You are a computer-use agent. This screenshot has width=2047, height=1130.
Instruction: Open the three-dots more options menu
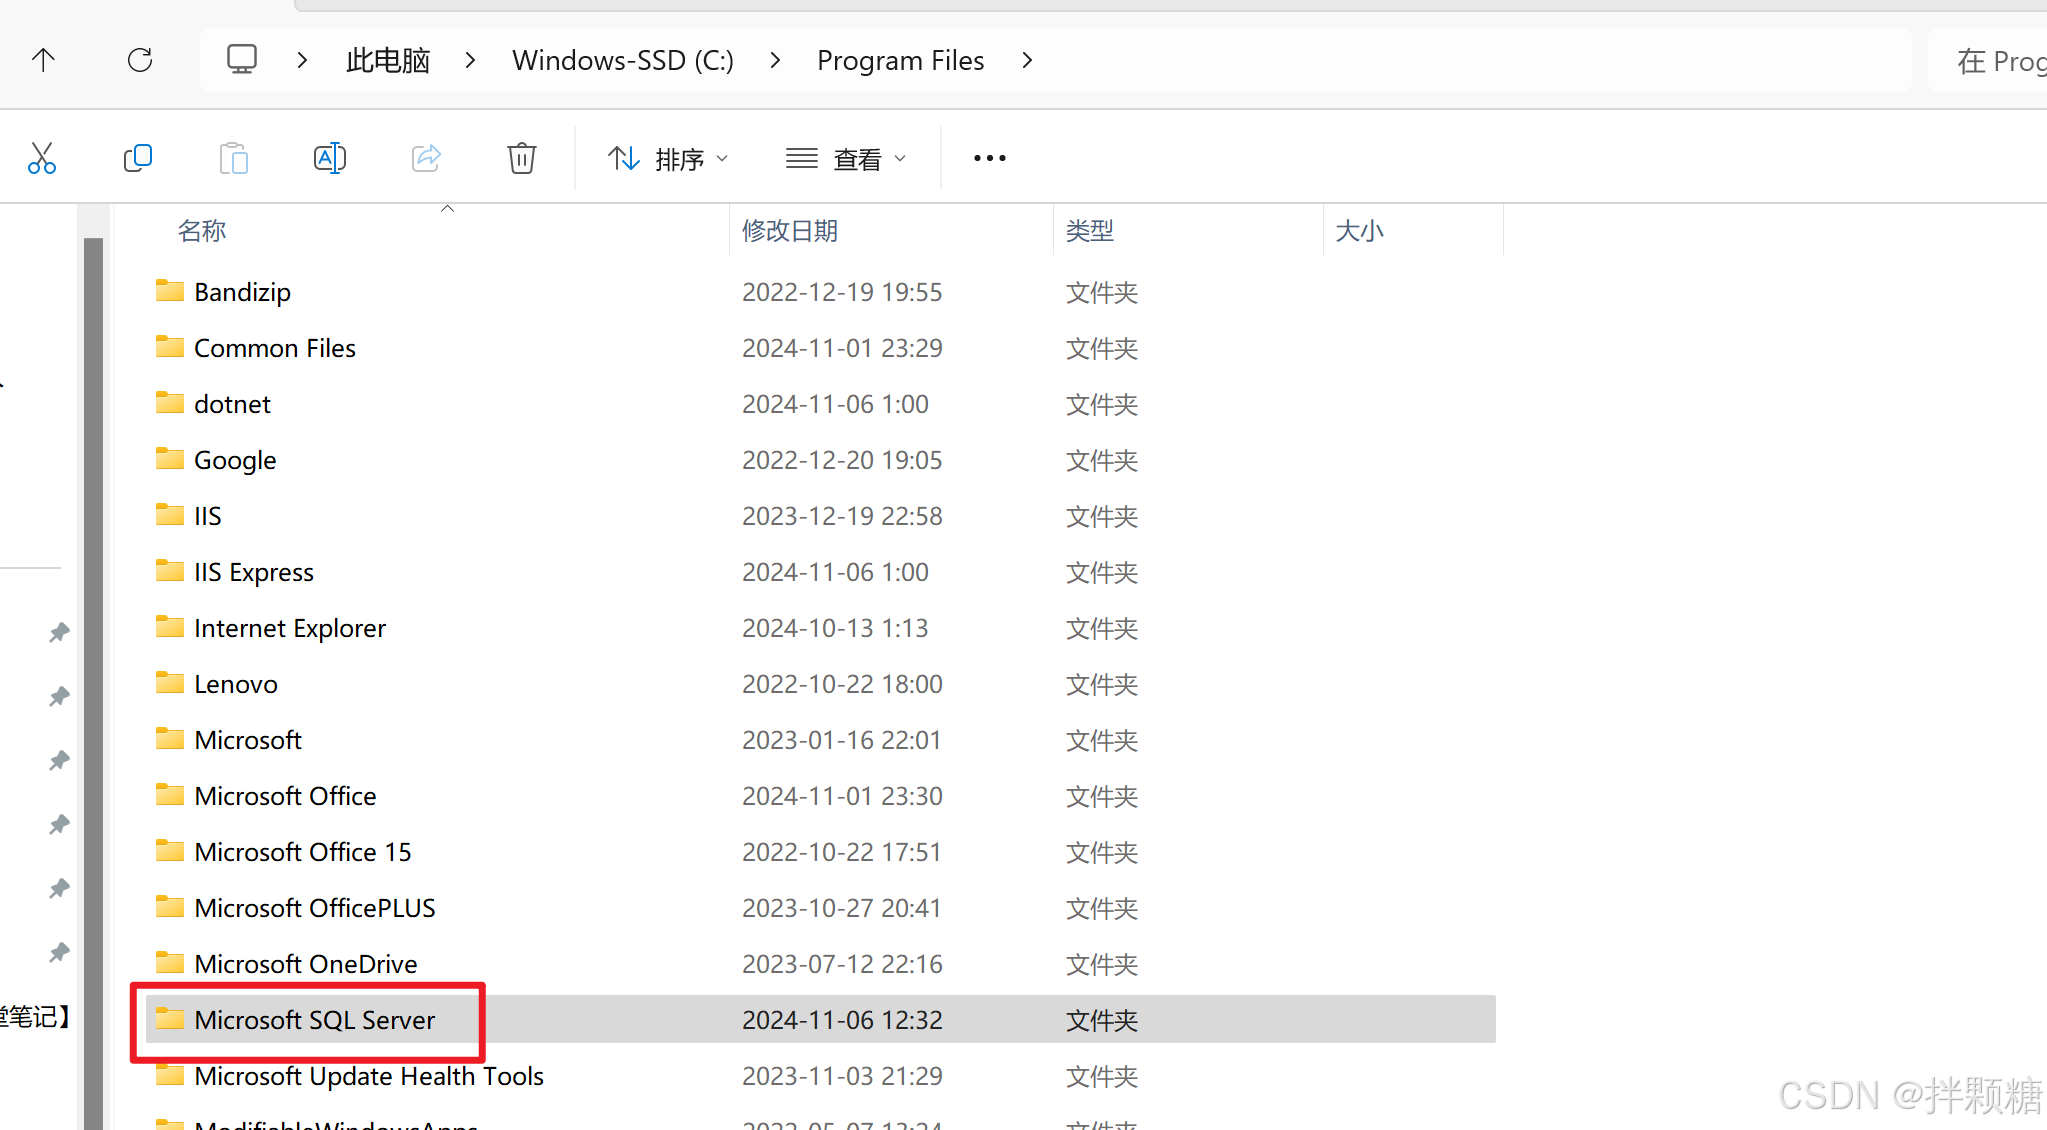pyautogui.click(x=989, y=158)
